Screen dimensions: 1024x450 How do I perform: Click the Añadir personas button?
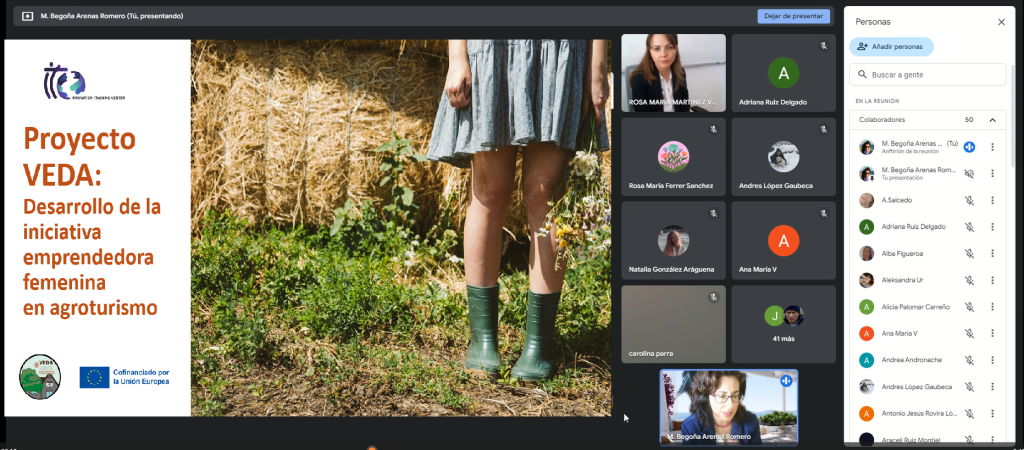pos(891,47)
